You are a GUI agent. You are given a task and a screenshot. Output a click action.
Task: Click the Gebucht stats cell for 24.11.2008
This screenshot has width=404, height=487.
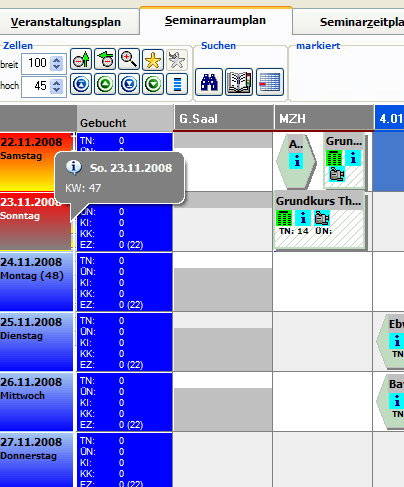pyautogui.click(x=125, y=282)
